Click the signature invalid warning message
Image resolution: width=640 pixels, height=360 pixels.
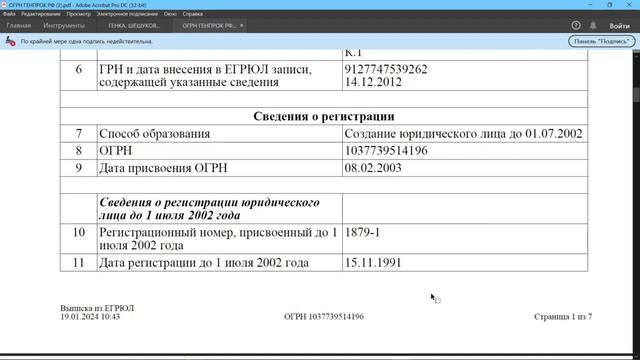point(87,41)
